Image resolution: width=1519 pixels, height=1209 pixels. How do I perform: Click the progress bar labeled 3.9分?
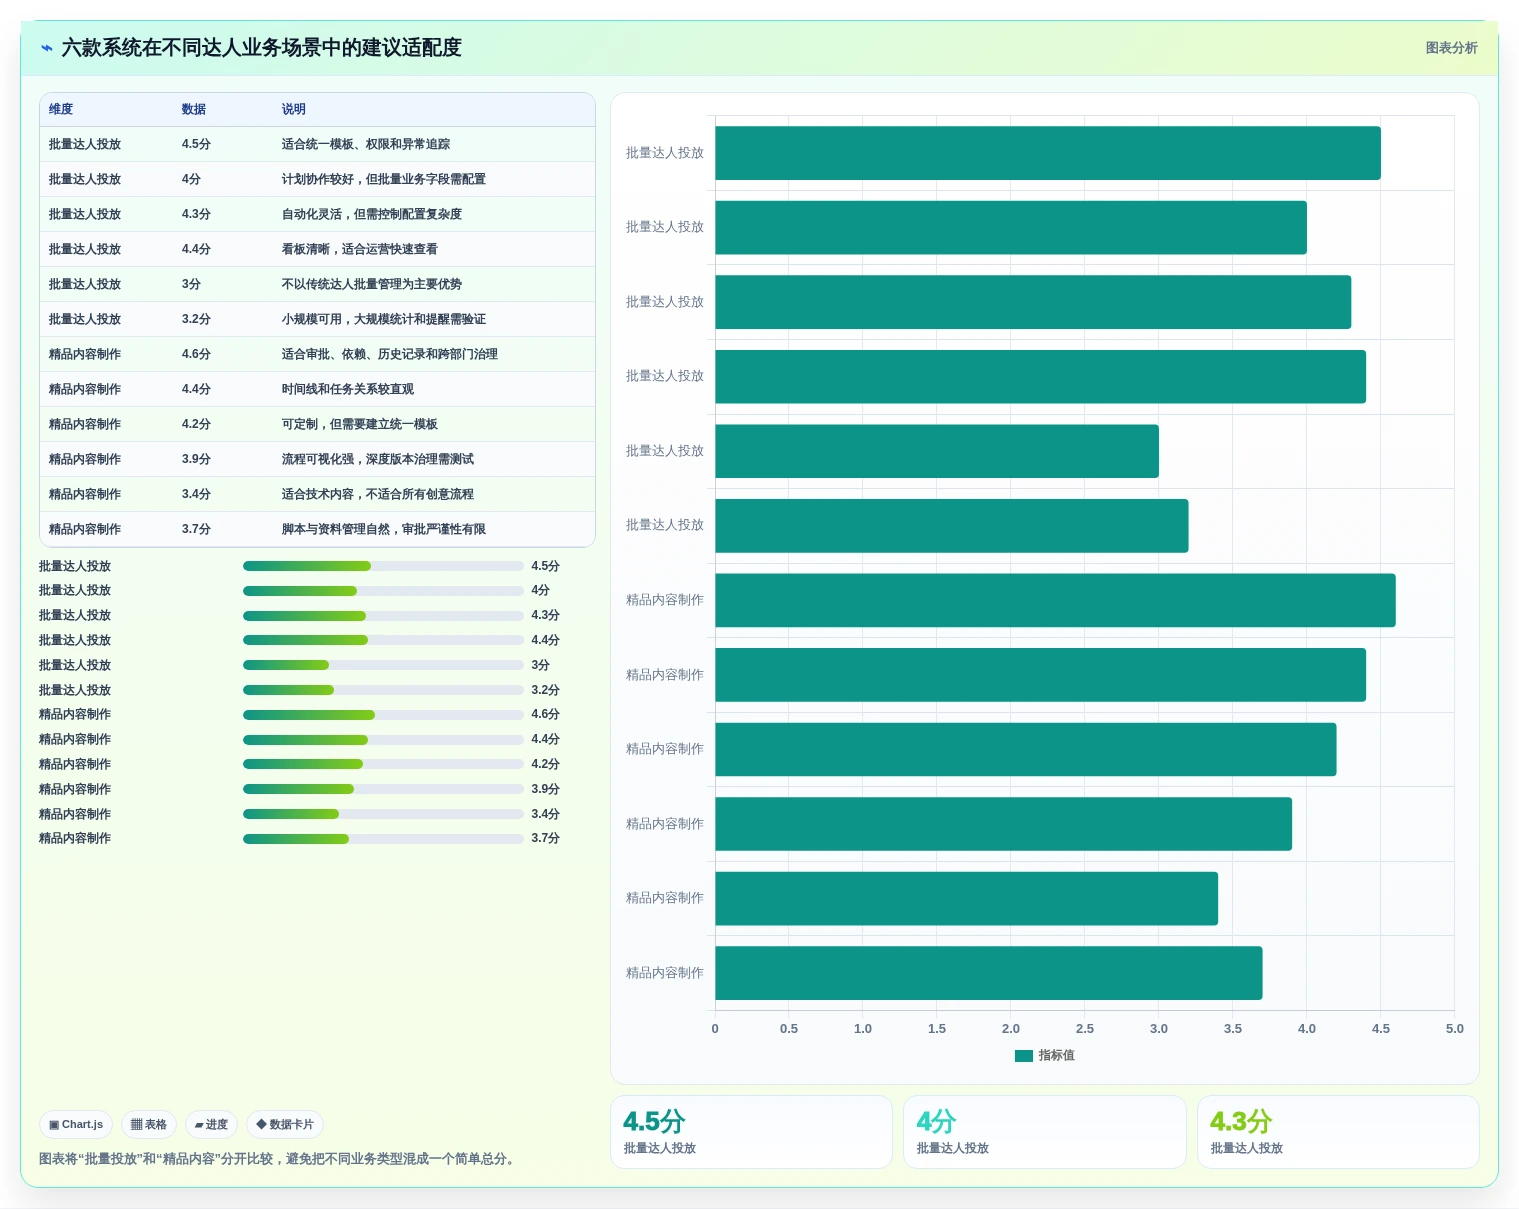tap(383, 789)
